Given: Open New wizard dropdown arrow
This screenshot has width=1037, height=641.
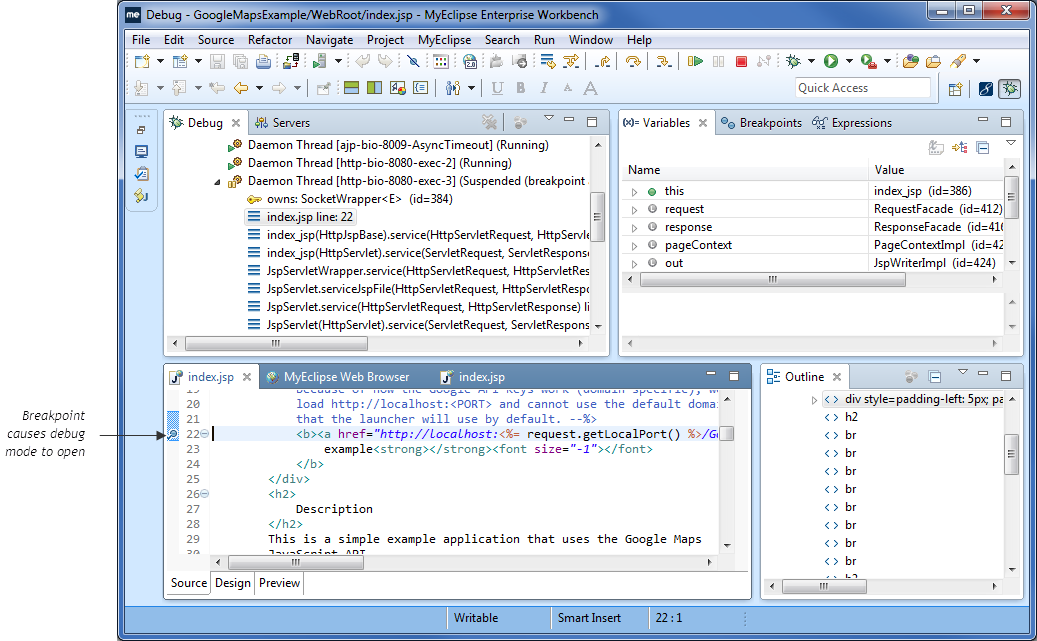Looking at the screenshot, I should [160, 62].
